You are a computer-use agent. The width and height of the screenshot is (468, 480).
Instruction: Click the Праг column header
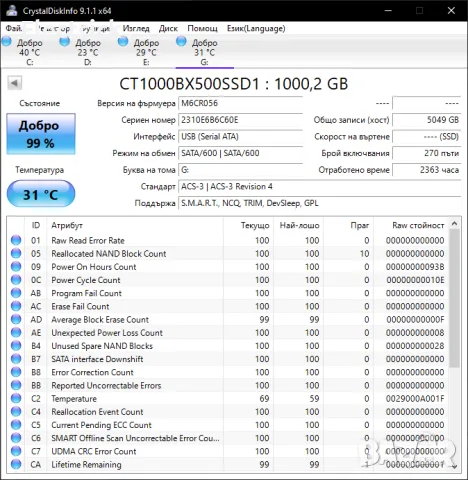349,225
